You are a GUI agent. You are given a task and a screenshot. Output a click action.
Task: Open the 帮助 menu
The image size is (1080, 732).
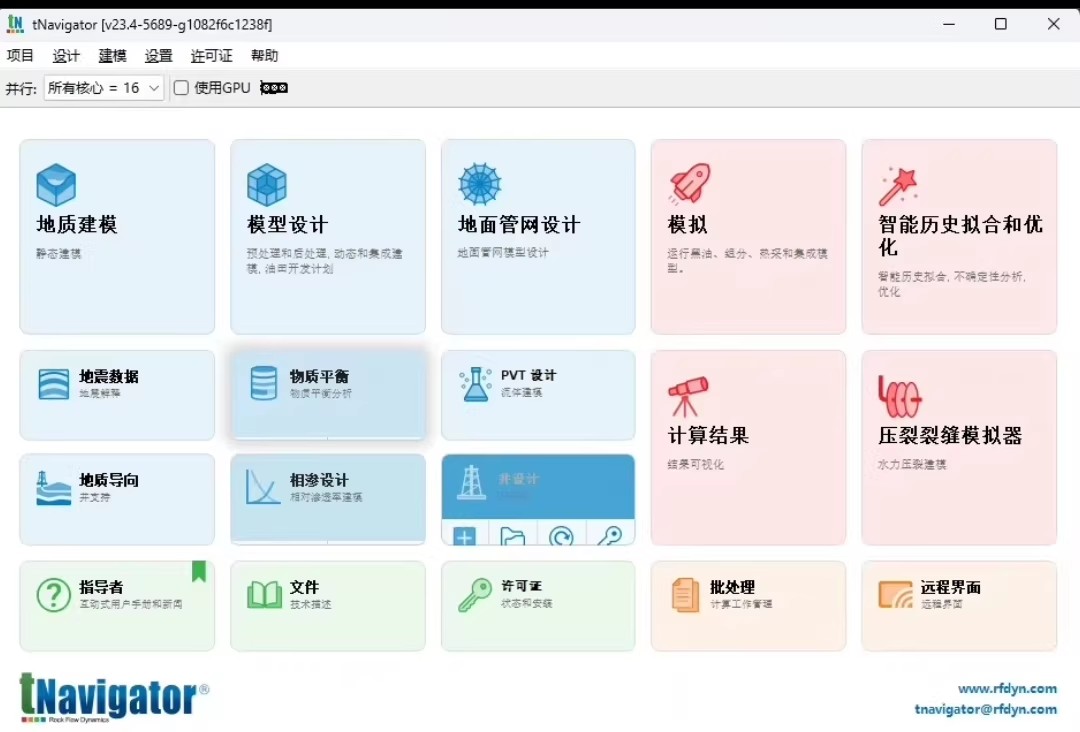[x=264, y=56]
